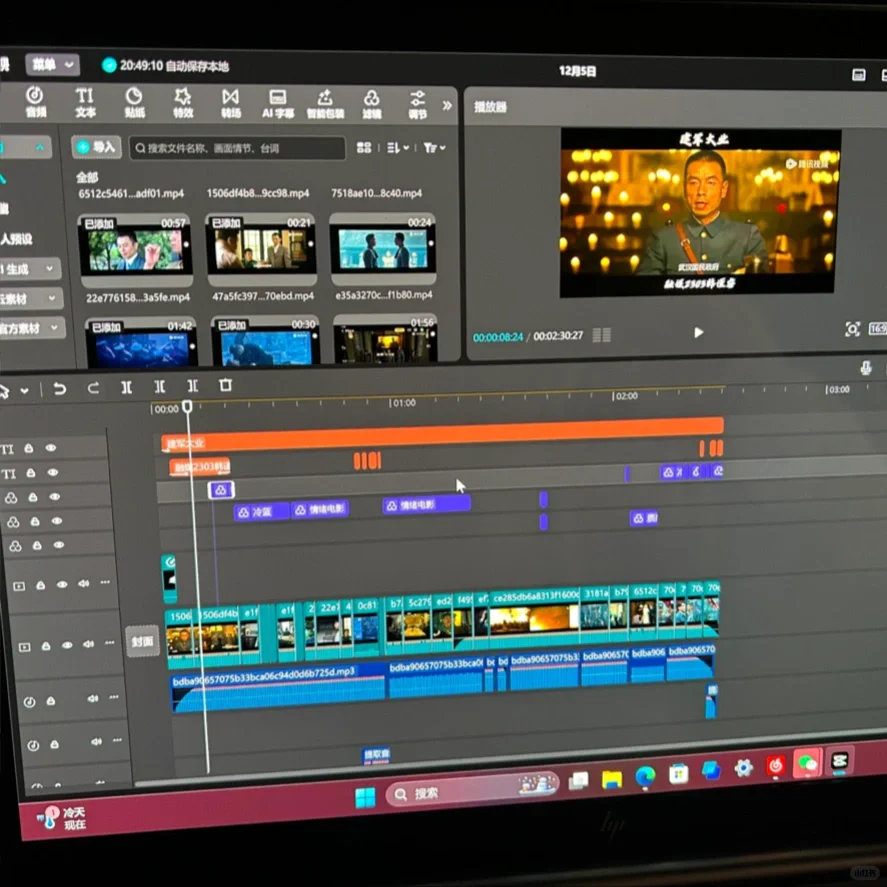
Task: Click the Undo arrow
Action: (59, 389)
